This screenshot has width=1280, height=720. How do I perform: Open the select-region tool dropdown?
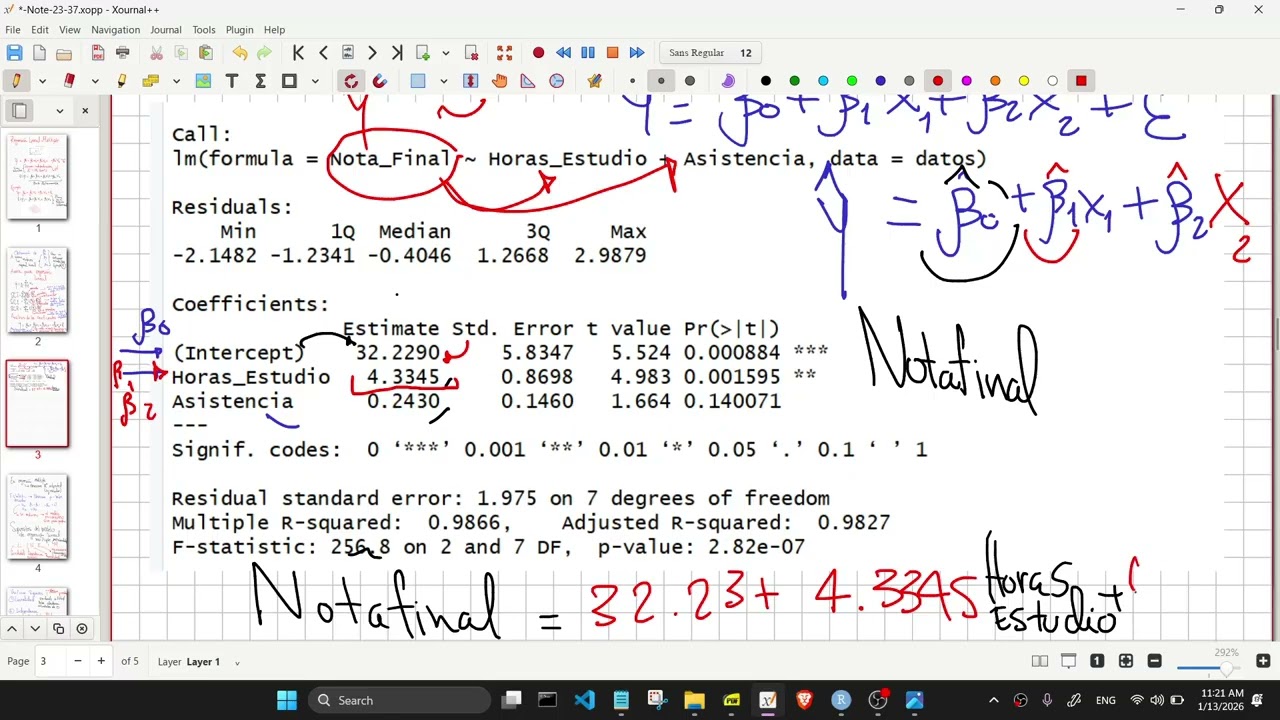(444, 81)
